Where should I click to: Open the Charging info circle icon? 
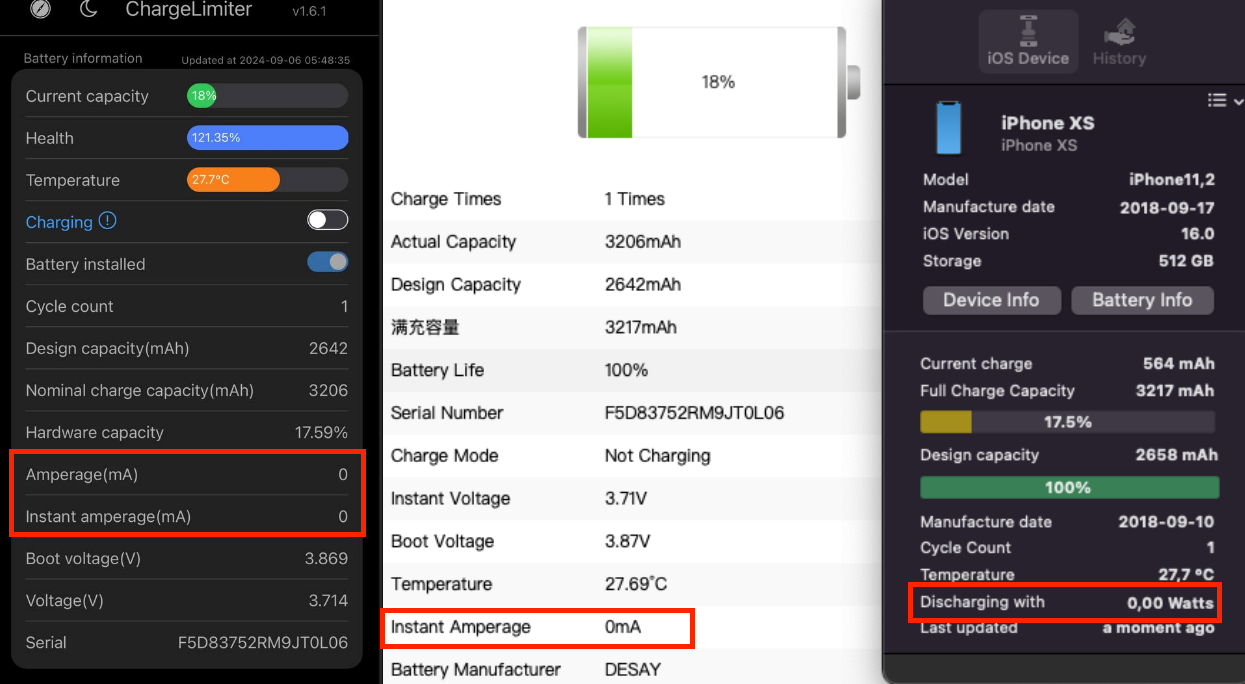tap(108, 221)
